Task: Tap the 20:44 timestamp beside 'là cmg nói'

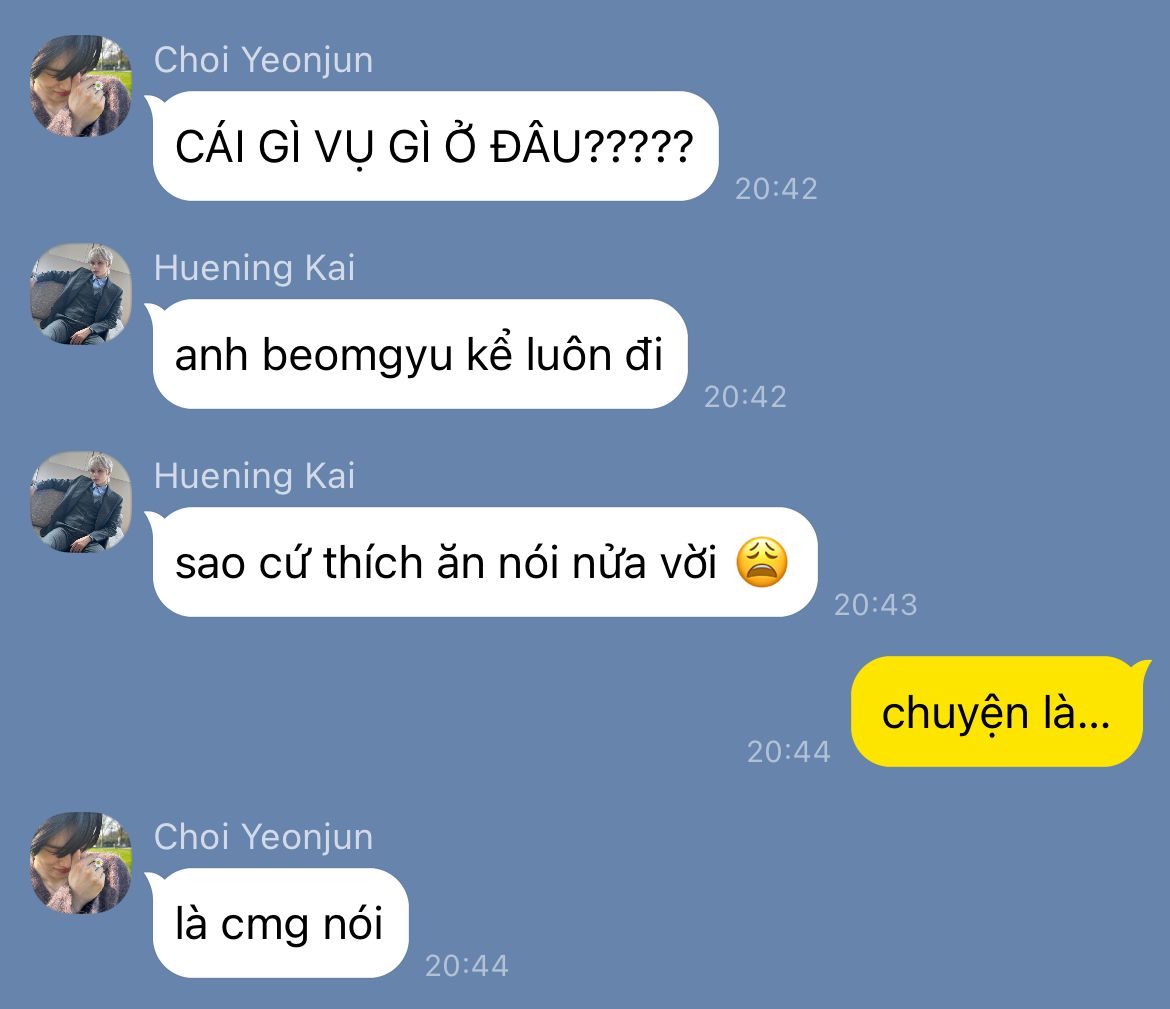Action: click(x=467, y=966)
